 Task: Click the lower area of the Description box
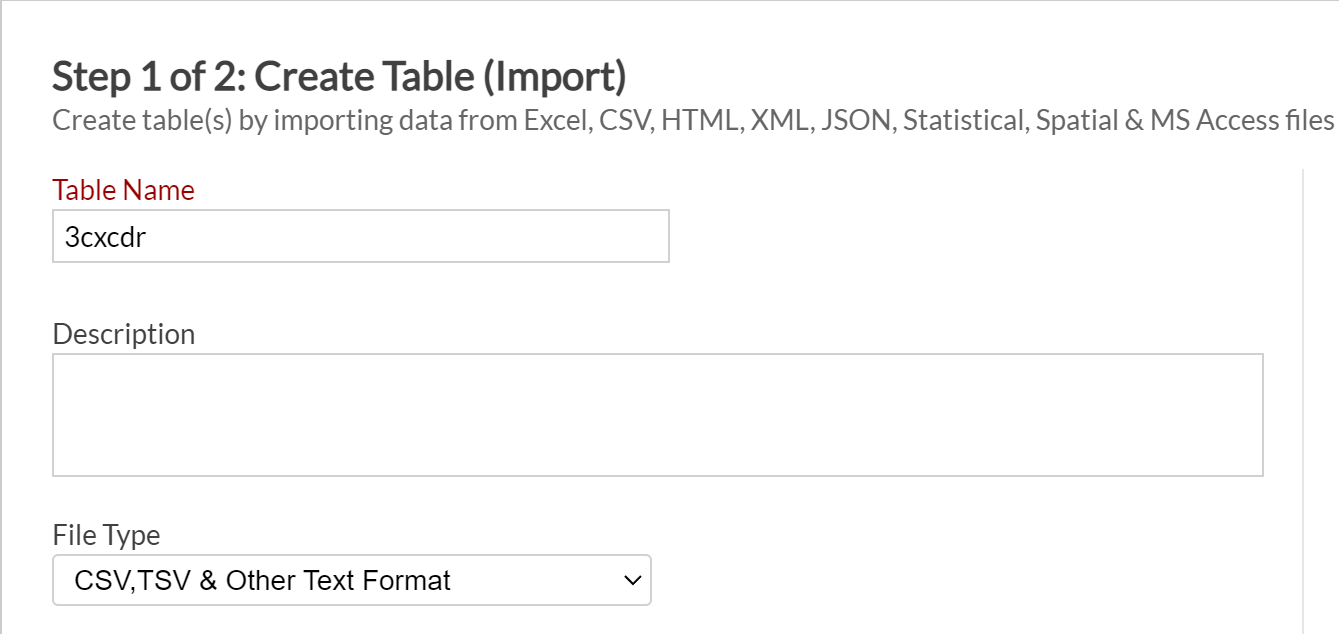[658, 450]
